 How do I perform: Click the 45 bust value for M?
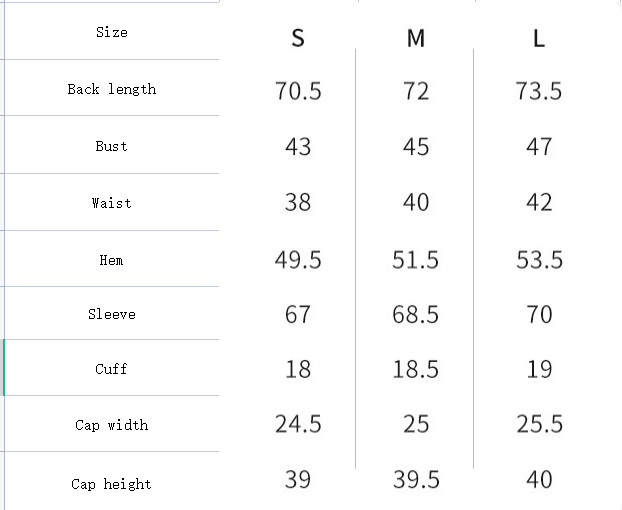click(x=416, y=147)
